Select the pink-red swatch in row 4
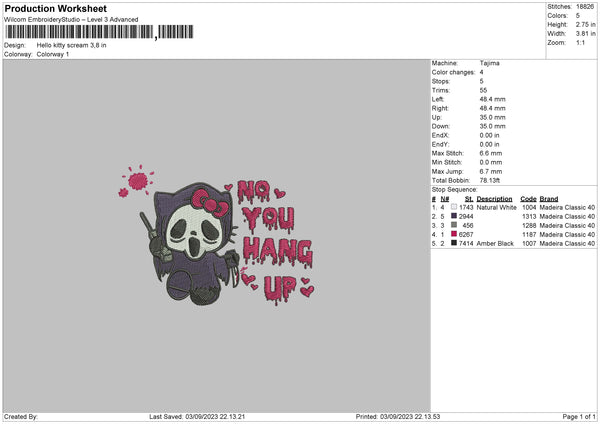Viewport: 600px width, 424px height. [453, 234]
